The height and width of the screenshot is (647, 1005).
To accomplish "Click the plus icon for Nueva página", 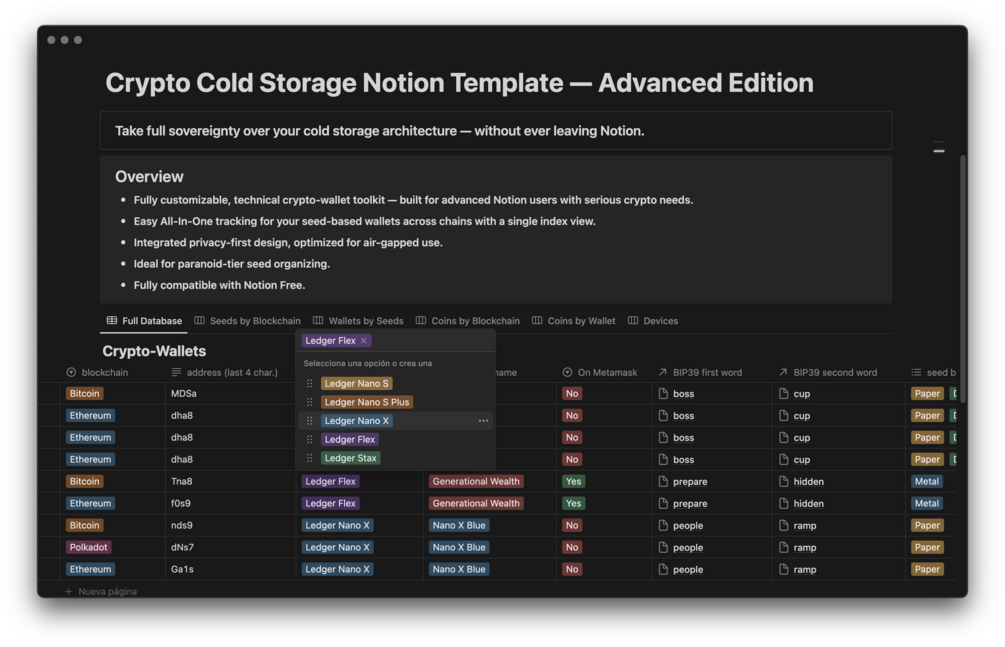I will click(68, 591).
